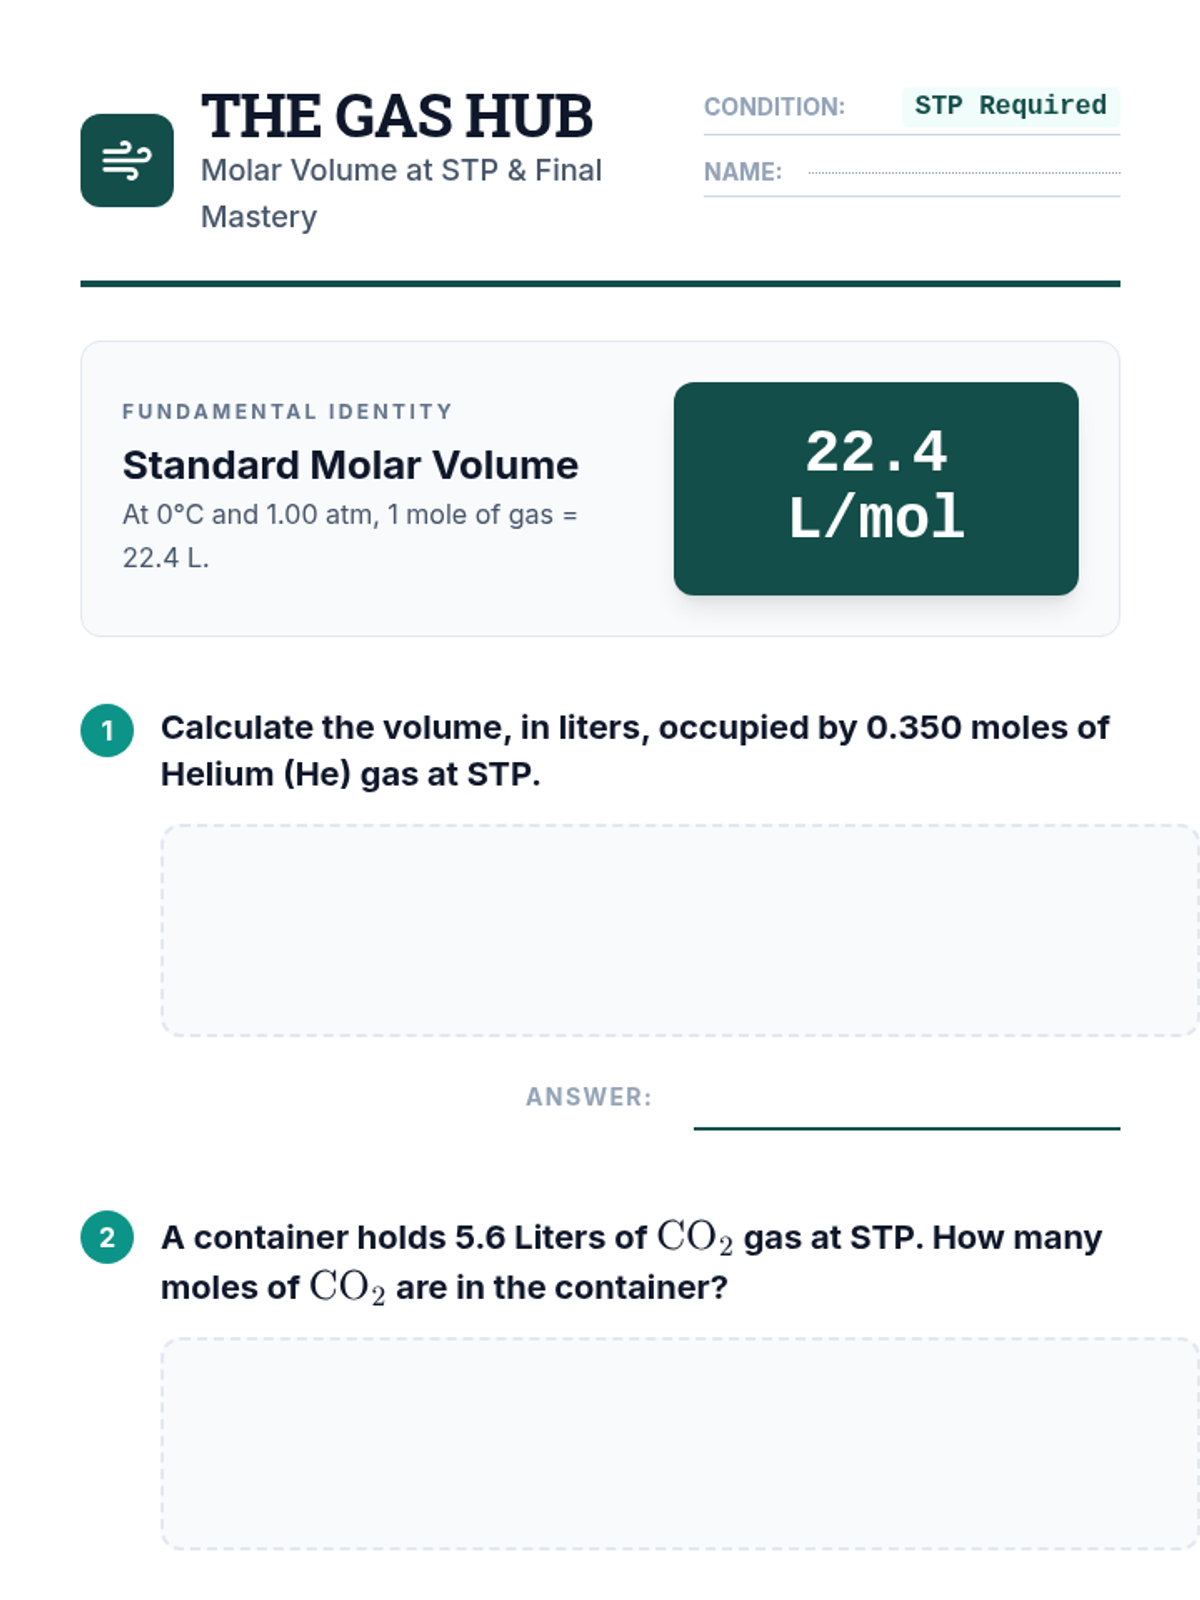
Task: Click the CONDITION label
Action: [x=774, y=107]
